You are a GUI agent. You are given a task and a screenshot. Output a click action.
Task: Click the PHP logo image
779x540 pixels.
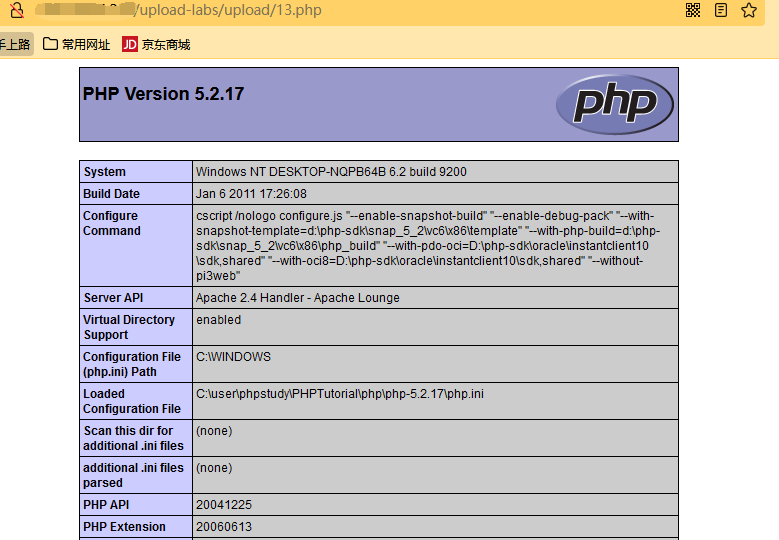[614, 104]
